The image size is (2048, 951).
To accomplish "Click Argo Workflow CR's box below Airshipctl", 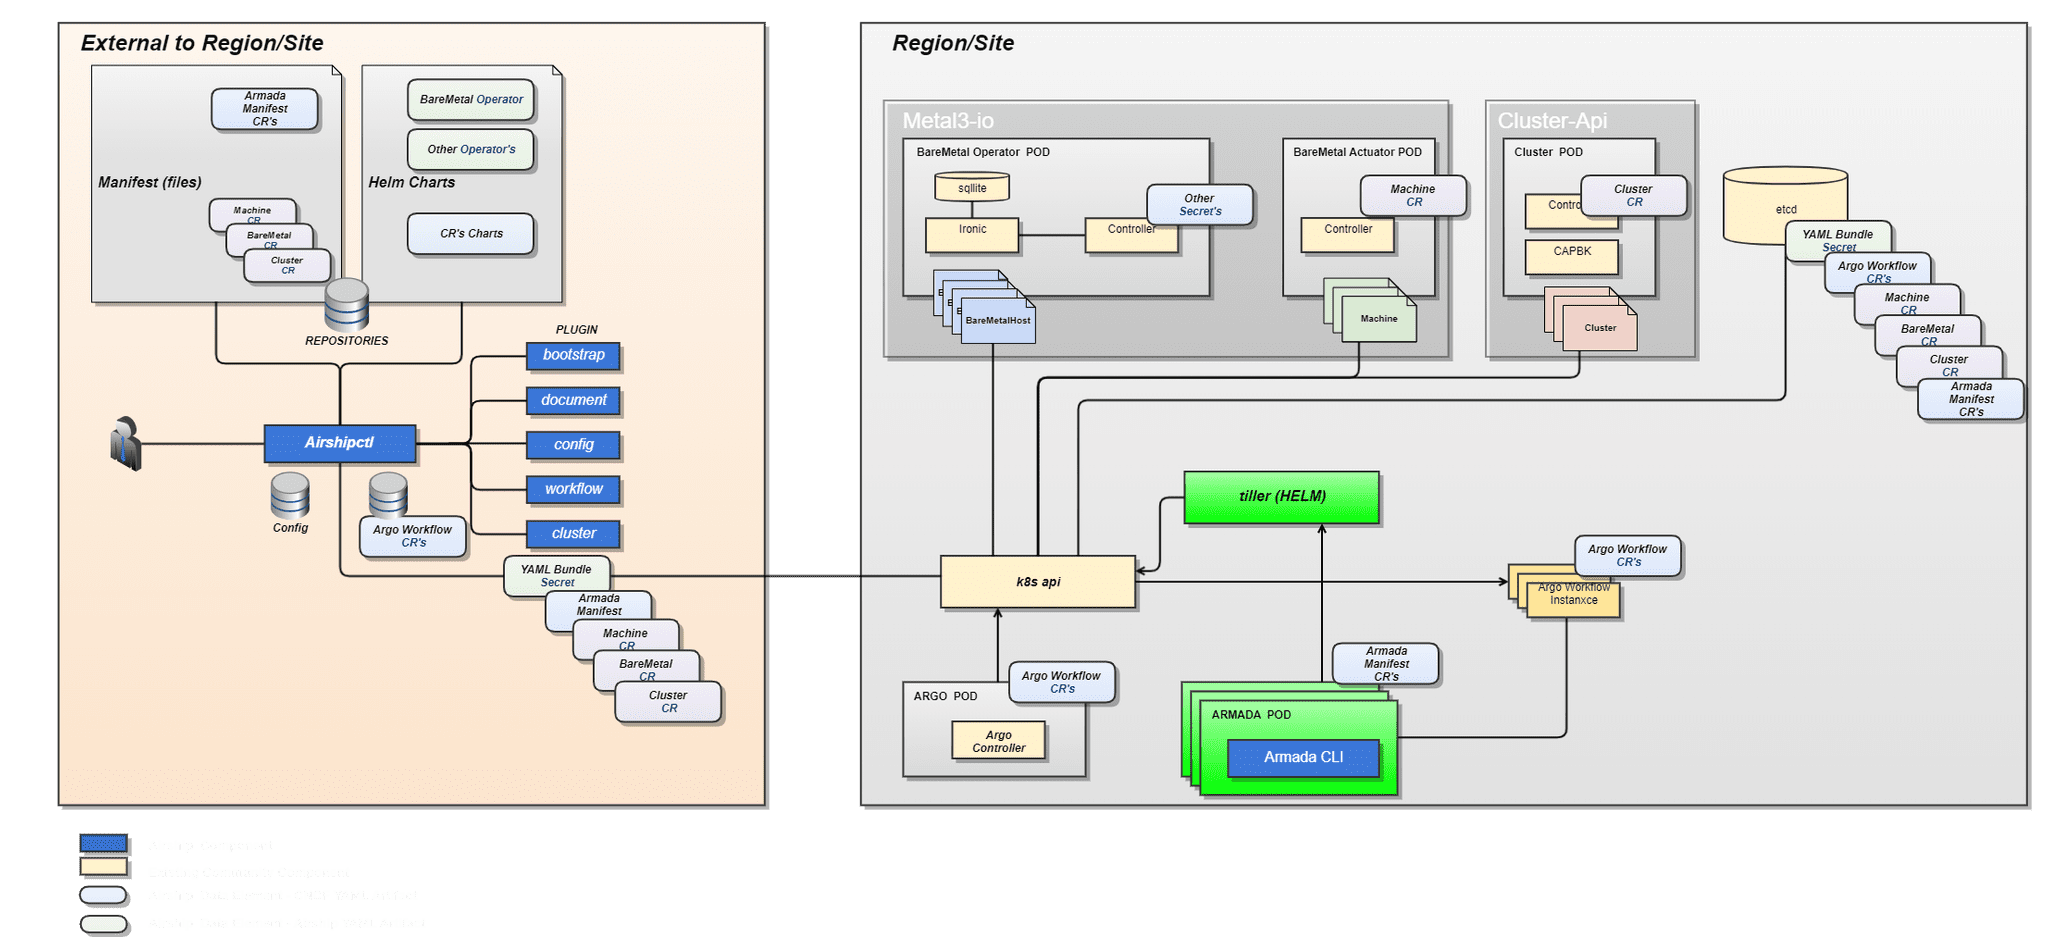I will (x=413, y=536).
